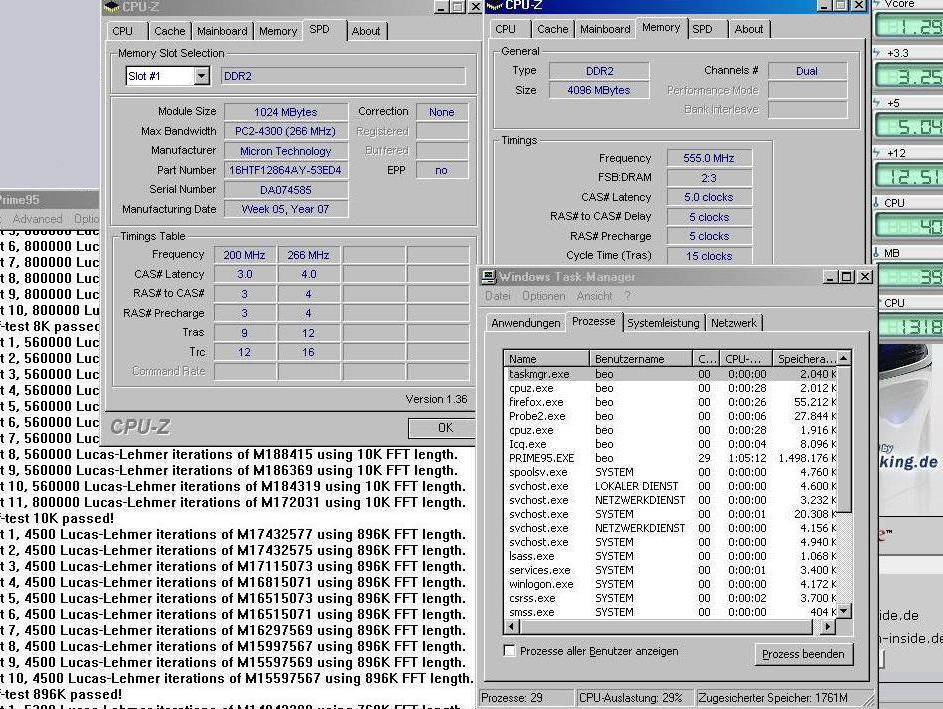The width and height of the screenshot is (943, 709).
Task: Select About tab in right CPU-Z window
Action: pos(749,29)
